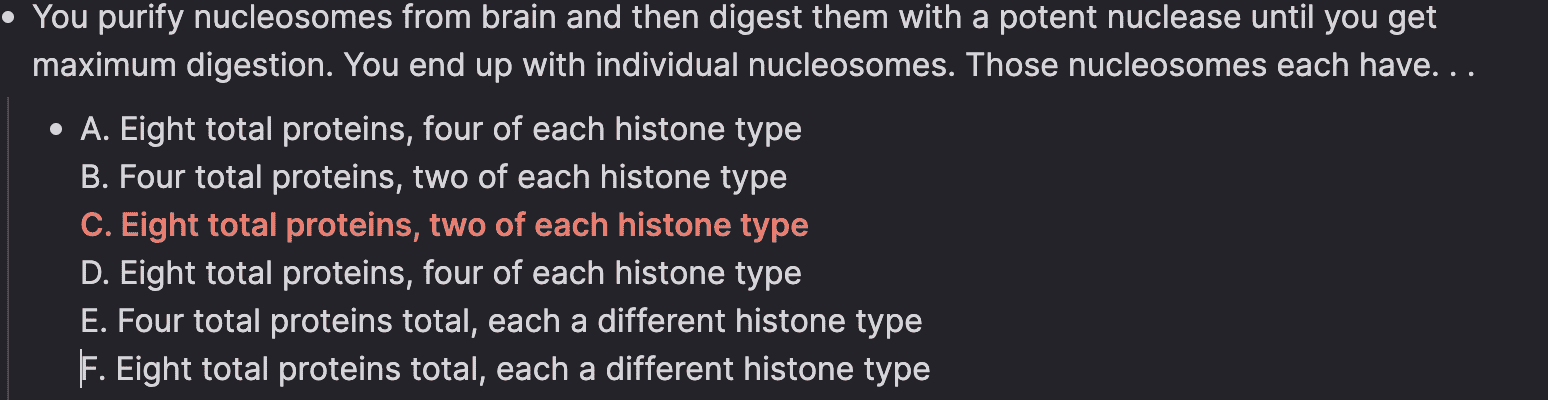
Task: Select option D, Eight total proteins
Action: 441,274
